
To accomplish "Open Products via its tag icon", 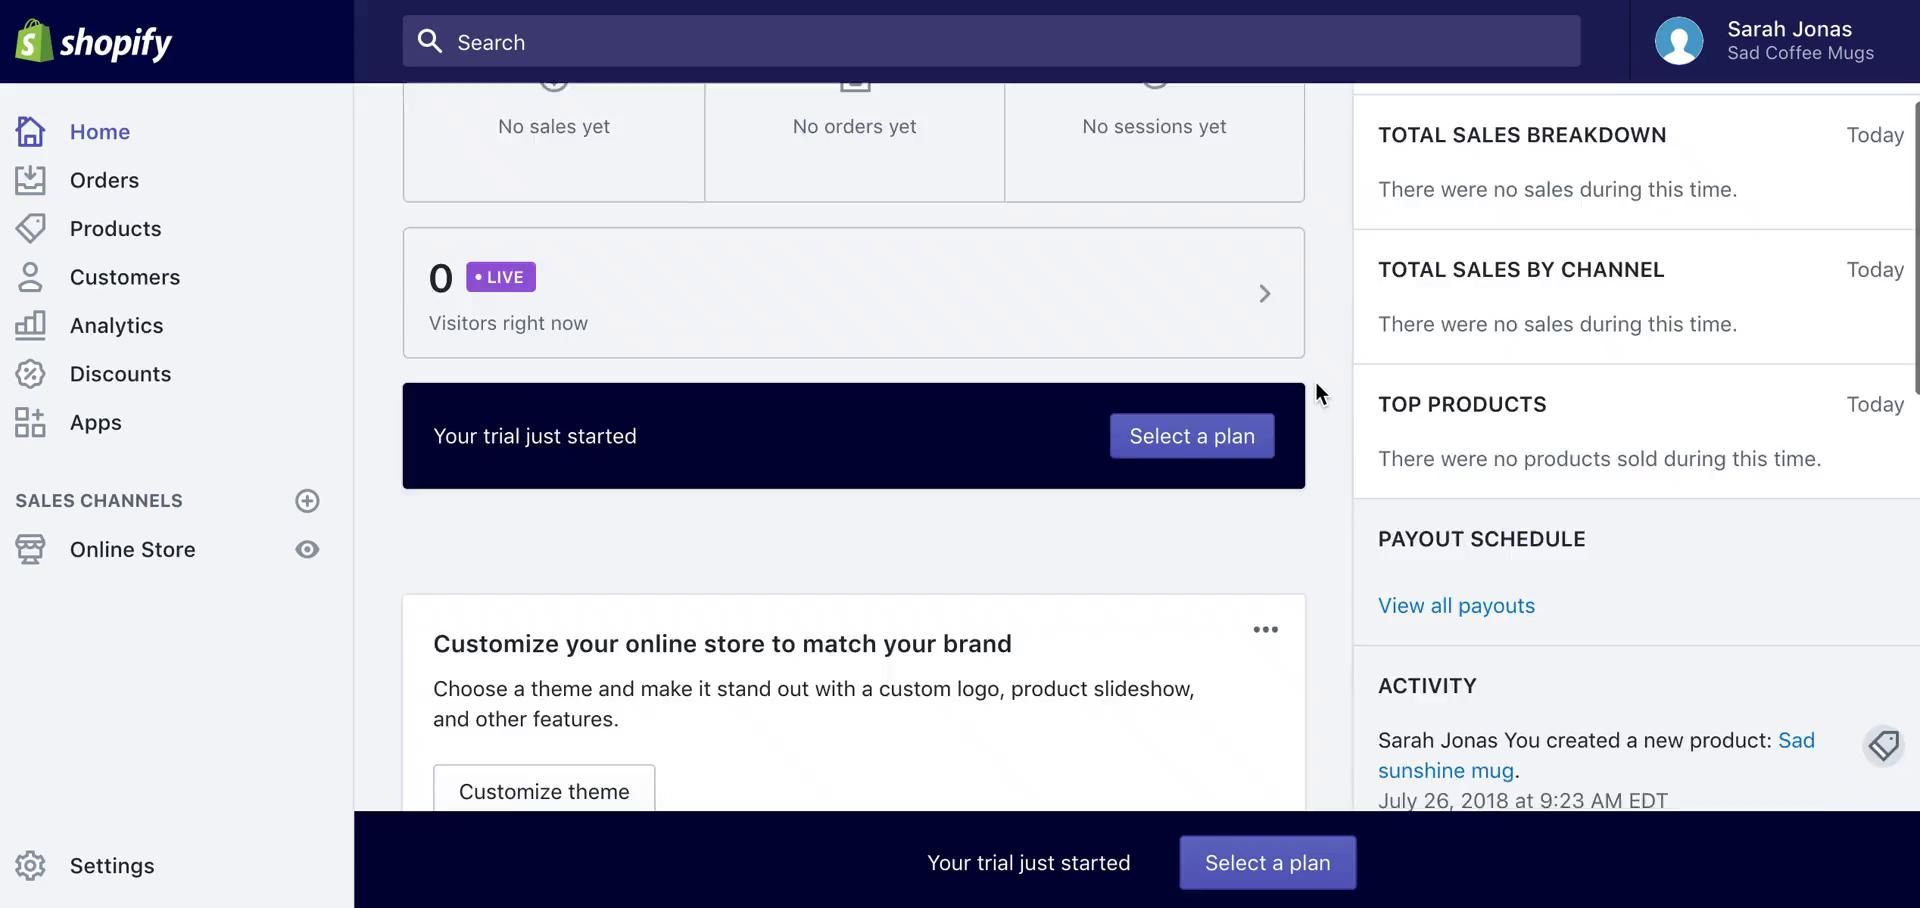I will click(x=30, y=229).
